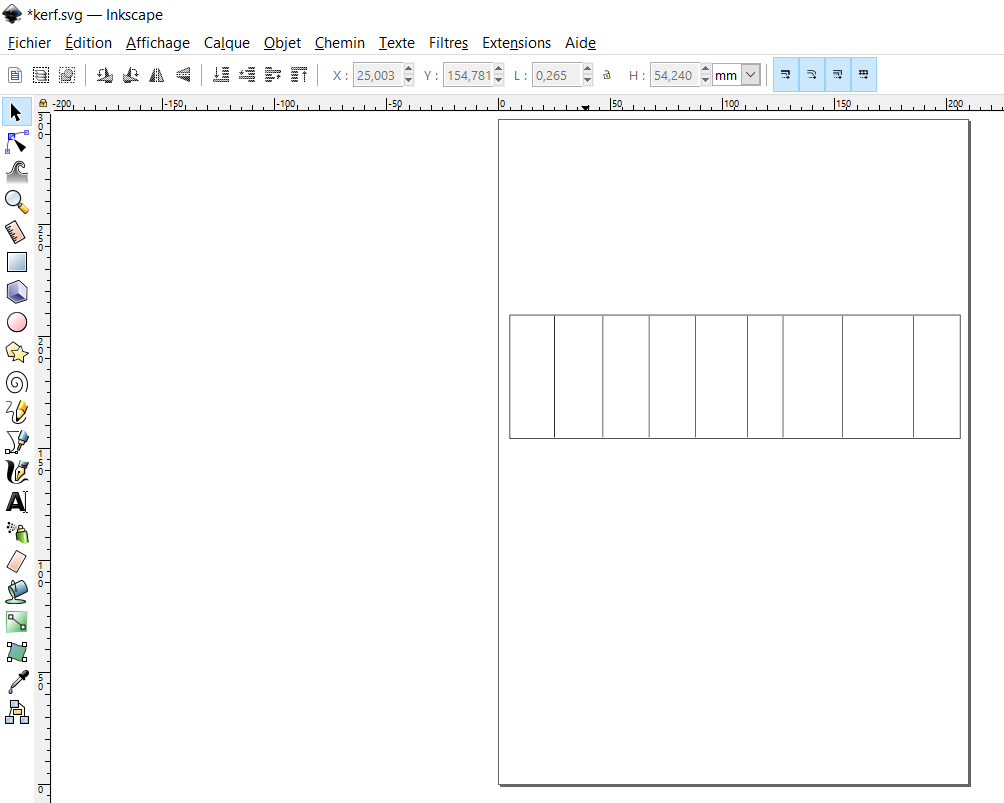
Task: Rotate selection 90° clockwise
Action: [131, 75]
